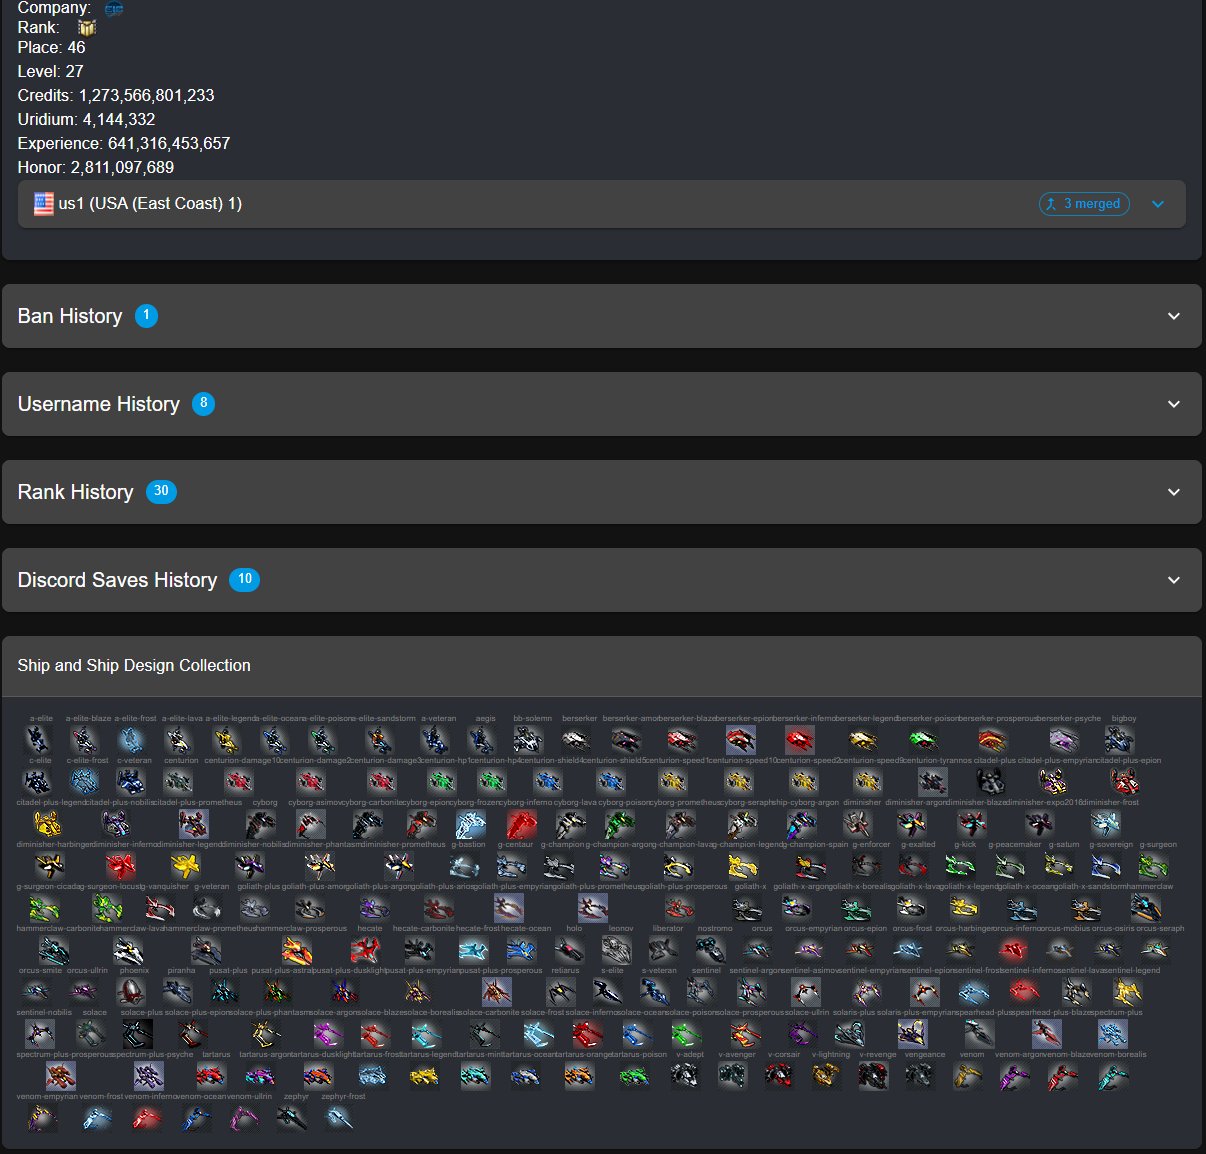
Task: Click the "3 merged" badge button
Action: 1084,204
